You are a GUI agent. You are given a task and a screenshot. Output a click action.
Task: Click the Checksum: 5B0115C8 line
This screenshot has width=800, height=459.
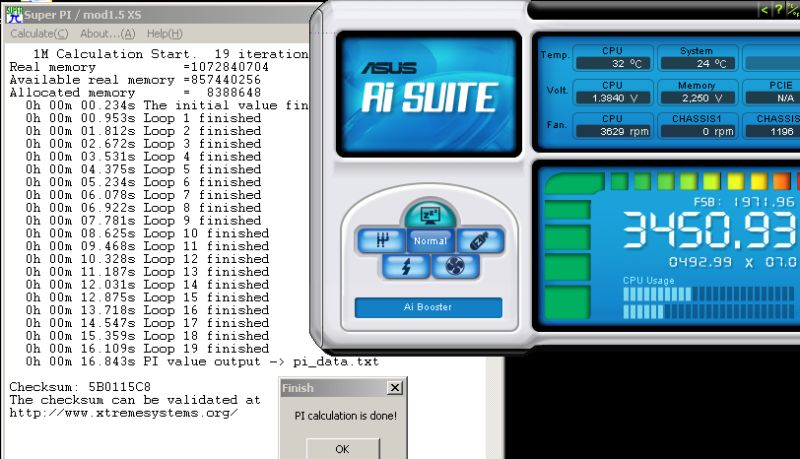point(80,387)
